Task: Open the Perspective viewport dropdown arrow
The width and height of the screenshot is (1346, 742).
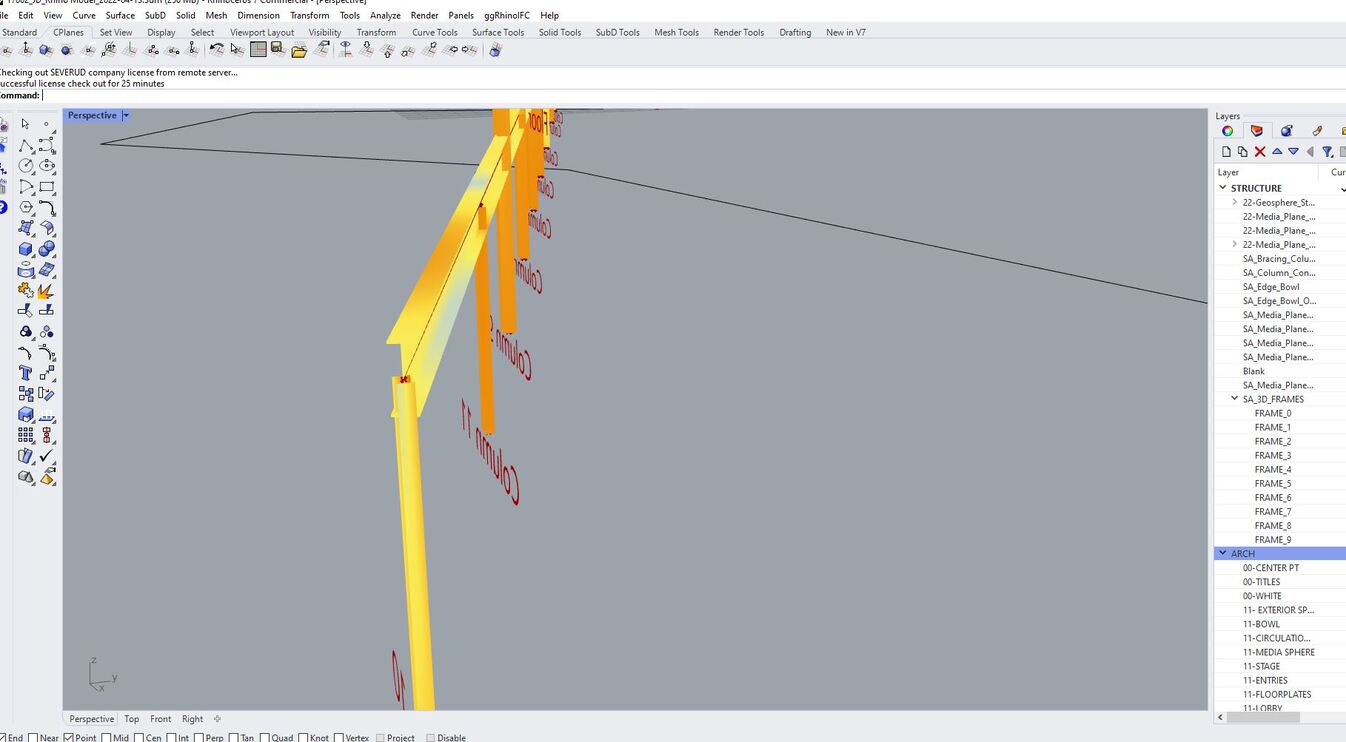Action: click(x=125, y=116)
